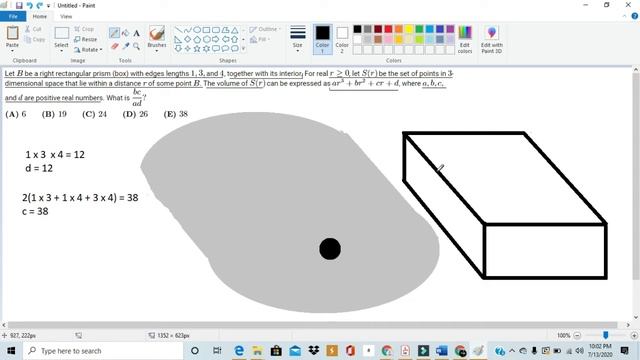Click the Brushes tool icon

click(157, 33)
